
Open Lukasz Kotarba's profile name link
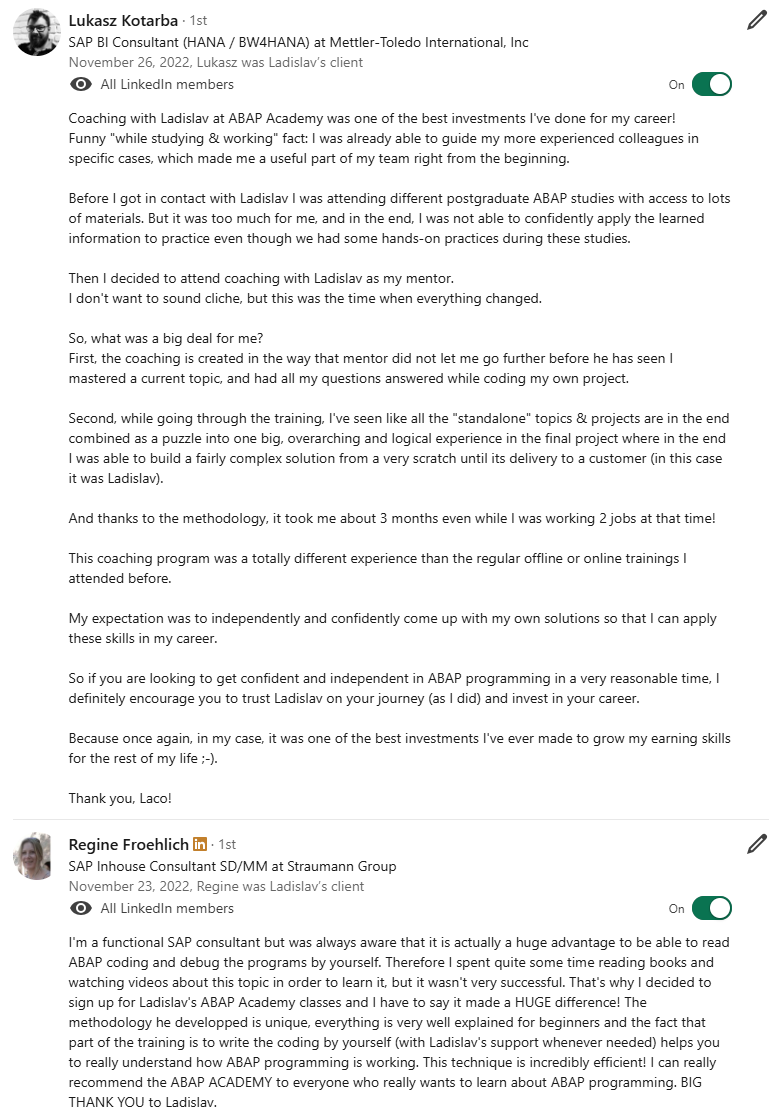tap(123, 21)
